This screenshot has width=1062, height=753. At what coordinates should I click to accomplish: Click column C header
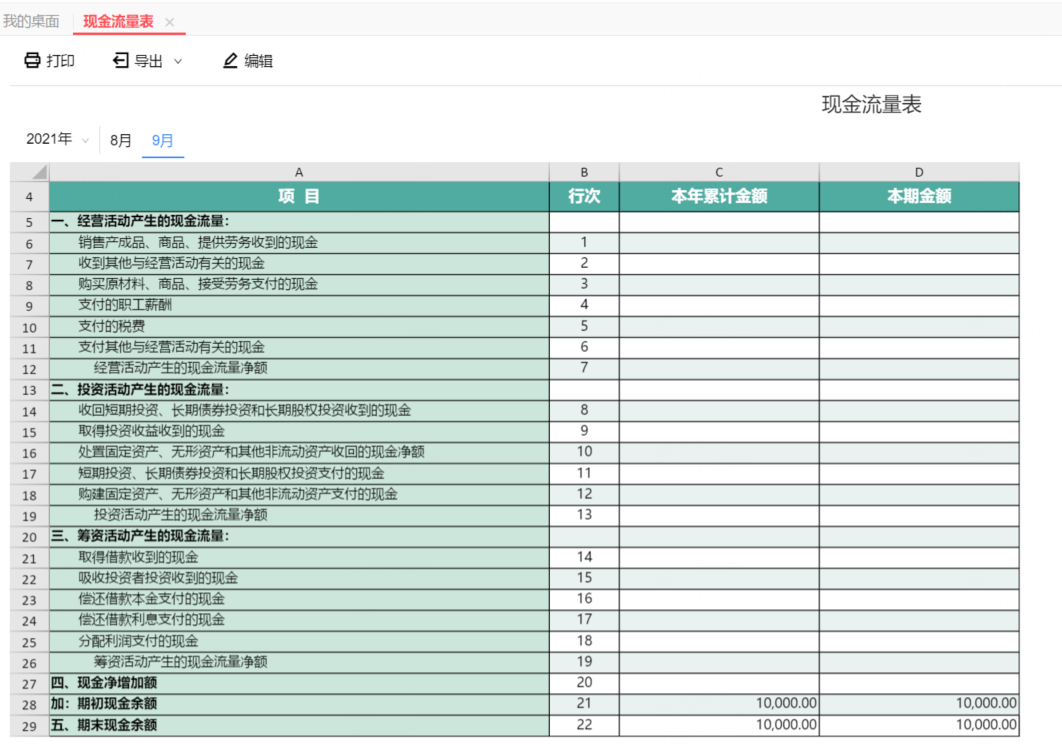click(x=718, y=172)
